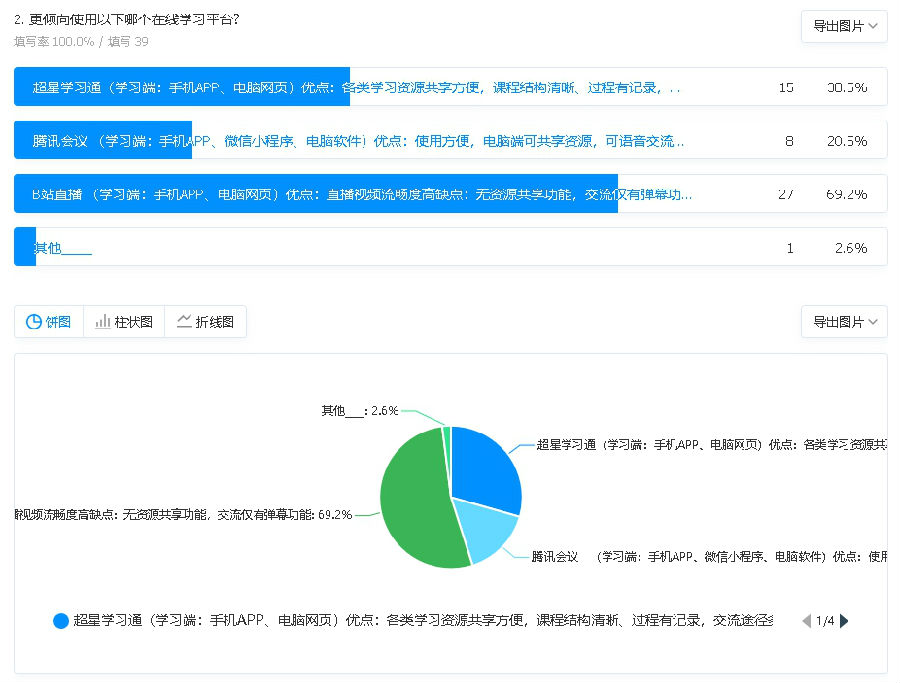Select the dark blue pie slice

[485, 465]
